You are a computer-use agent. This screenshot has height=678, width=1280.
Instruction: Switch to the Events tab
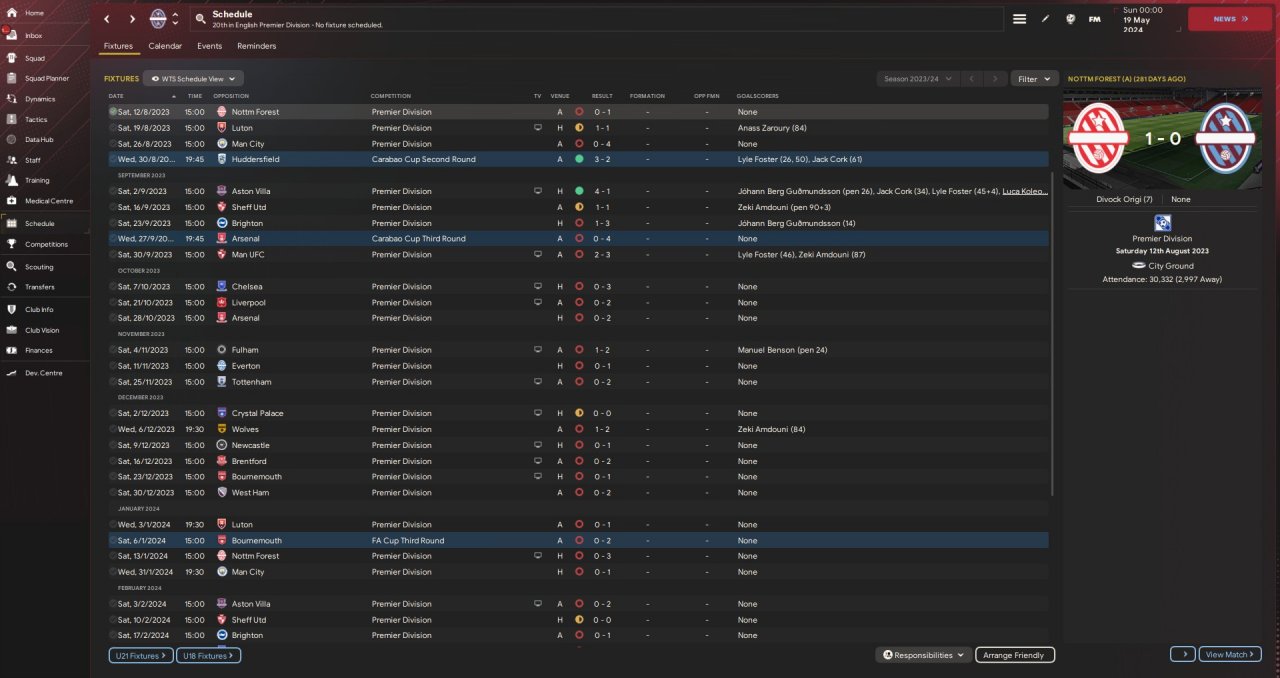tap(209, 46)
